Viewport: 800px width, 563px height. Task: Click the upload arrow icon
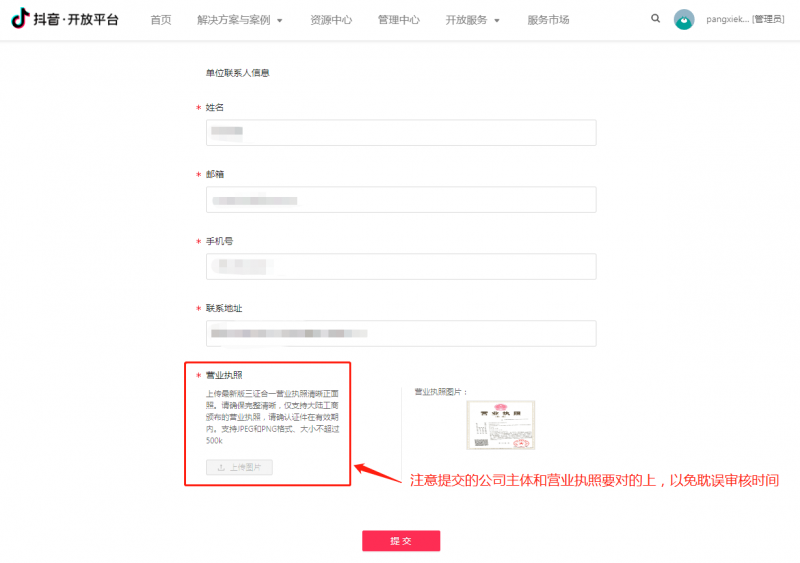(x=220, y=467)
